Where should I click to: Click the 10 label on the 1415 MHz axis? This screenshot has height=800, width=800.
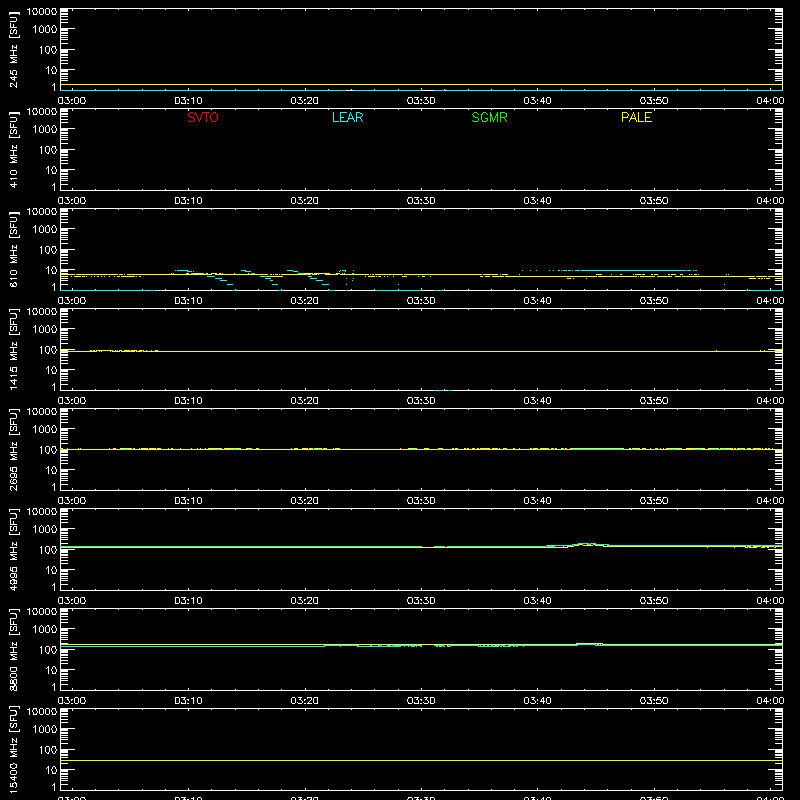51,370
